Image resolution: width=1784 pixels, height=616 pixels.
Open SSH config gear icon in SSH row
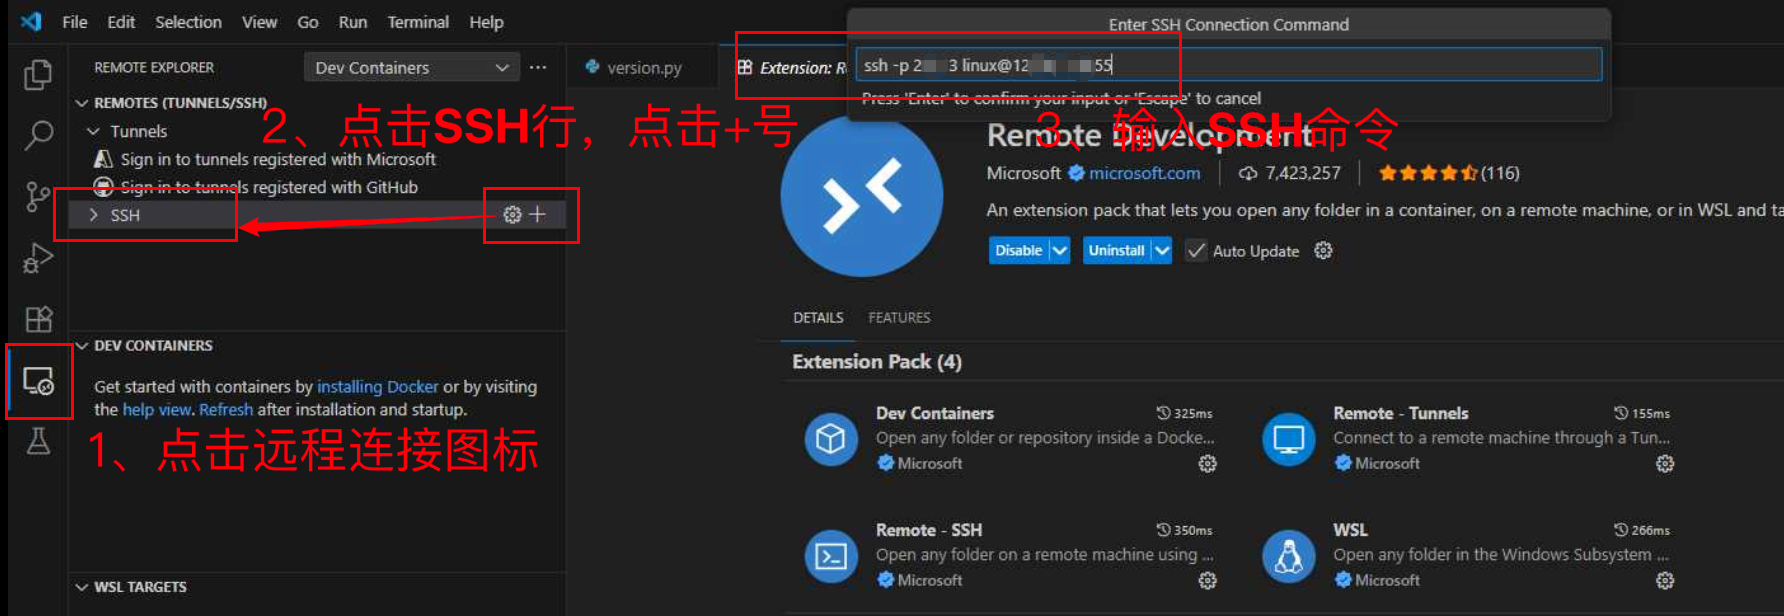click(512, 215)
